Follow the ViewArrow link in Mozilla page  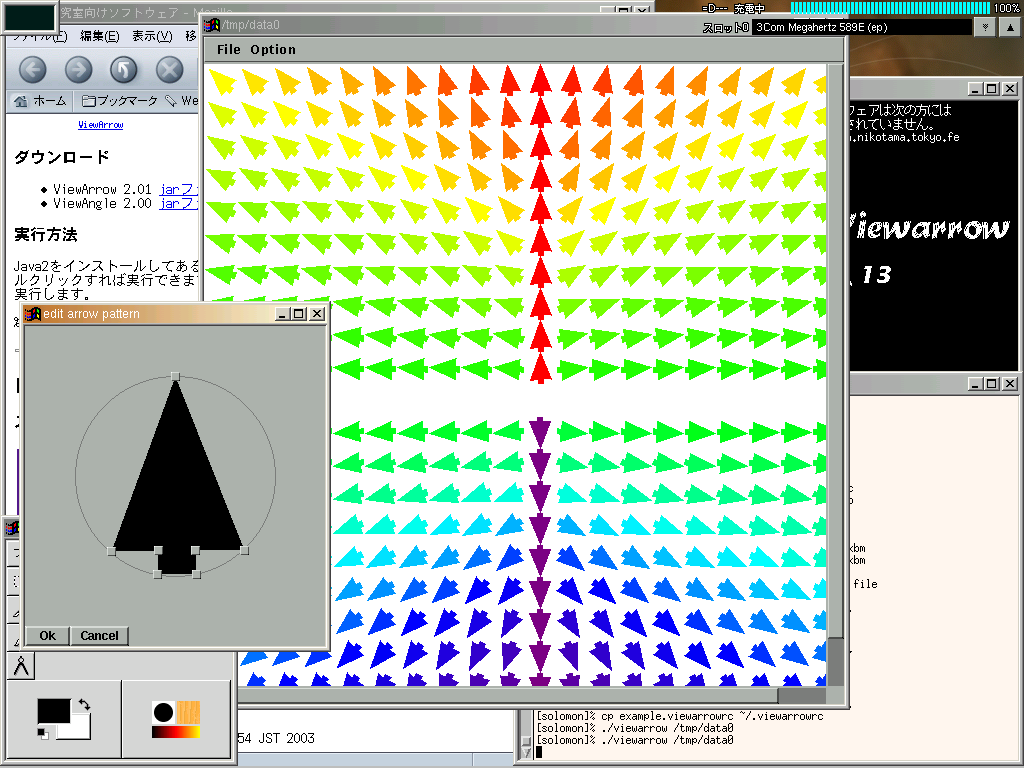tap(101, 125)
